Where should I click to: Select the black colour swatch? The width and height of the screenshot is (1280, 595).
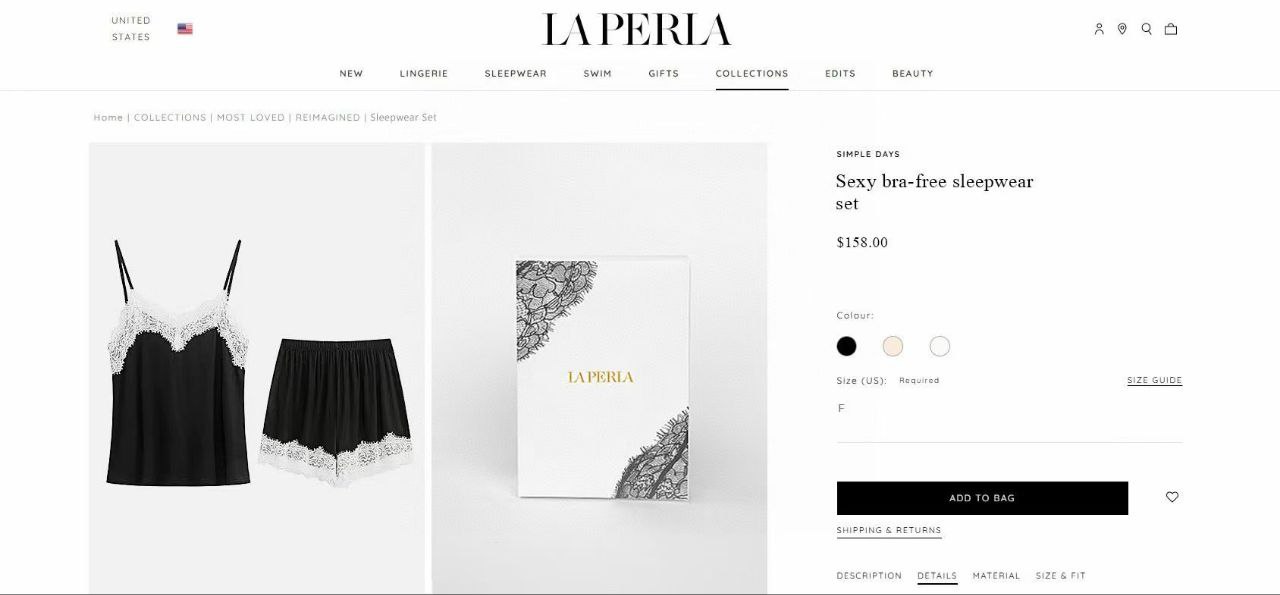tap(847, 346)
